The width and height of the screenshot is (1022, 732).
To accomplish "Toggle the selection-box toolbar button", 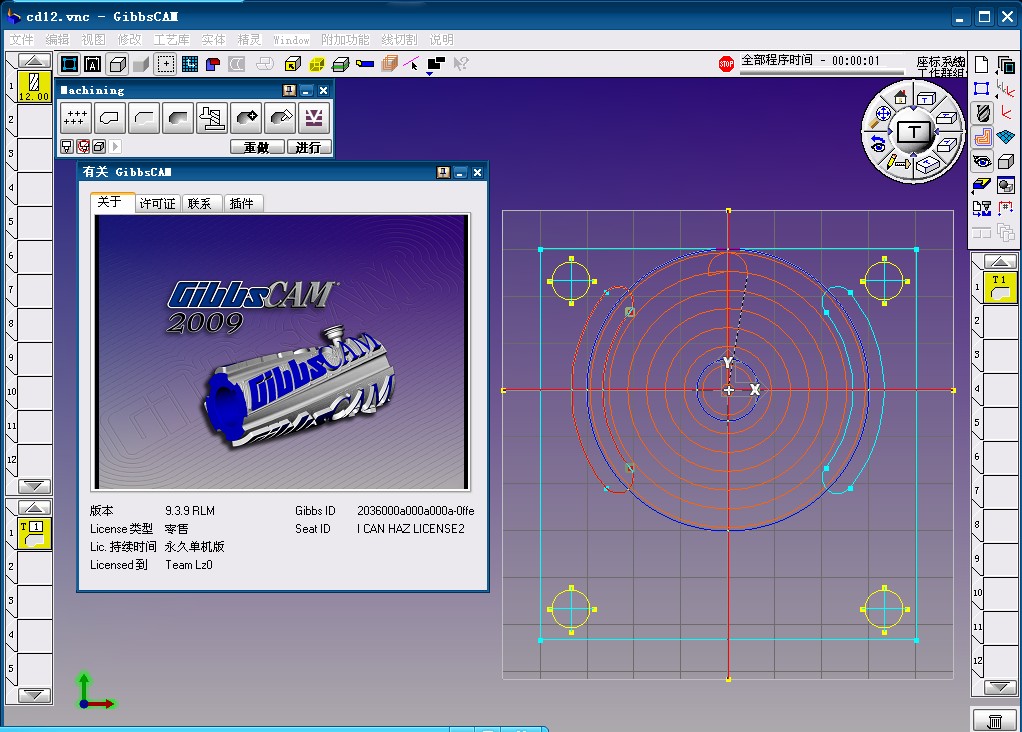I will point(69,64).
